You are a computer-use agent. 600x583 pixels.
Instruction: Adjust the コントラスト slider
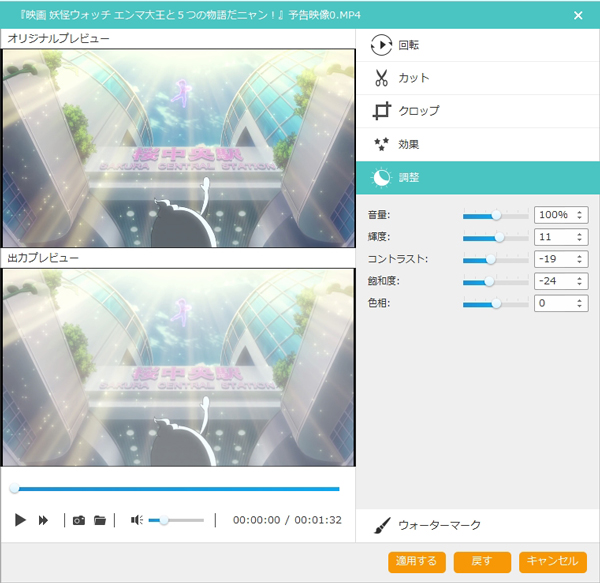tap(496, 260)
